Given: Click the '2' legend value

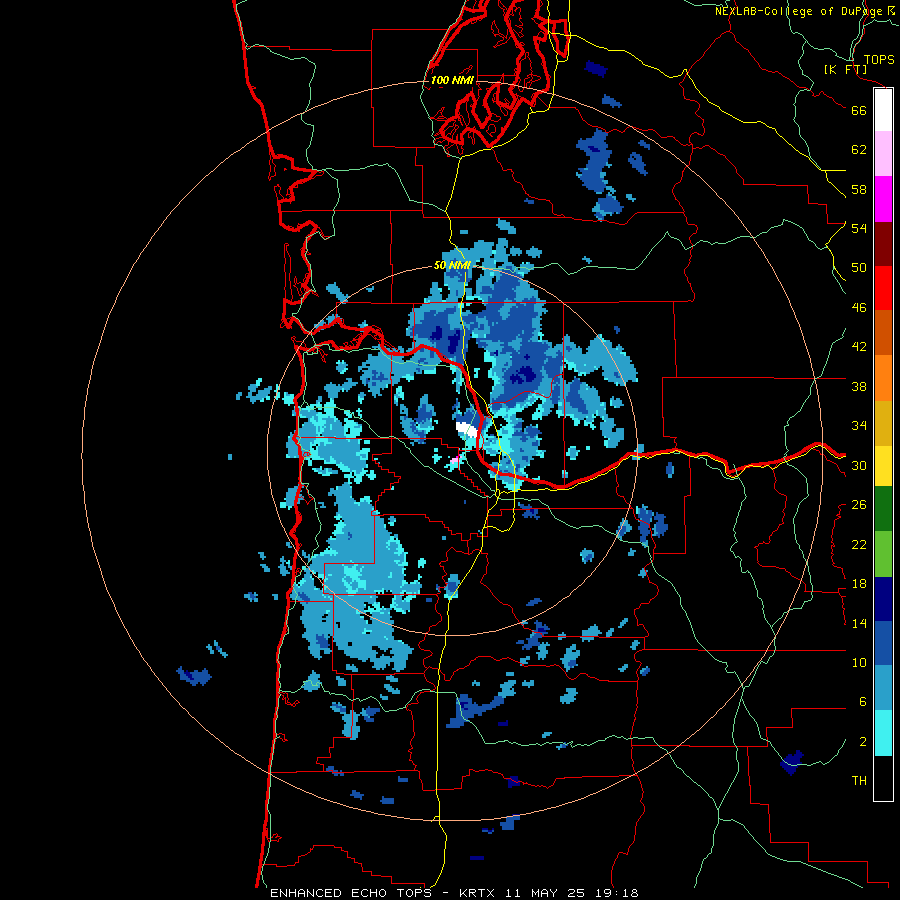Looking at the screenshot, I should [862, 742].
